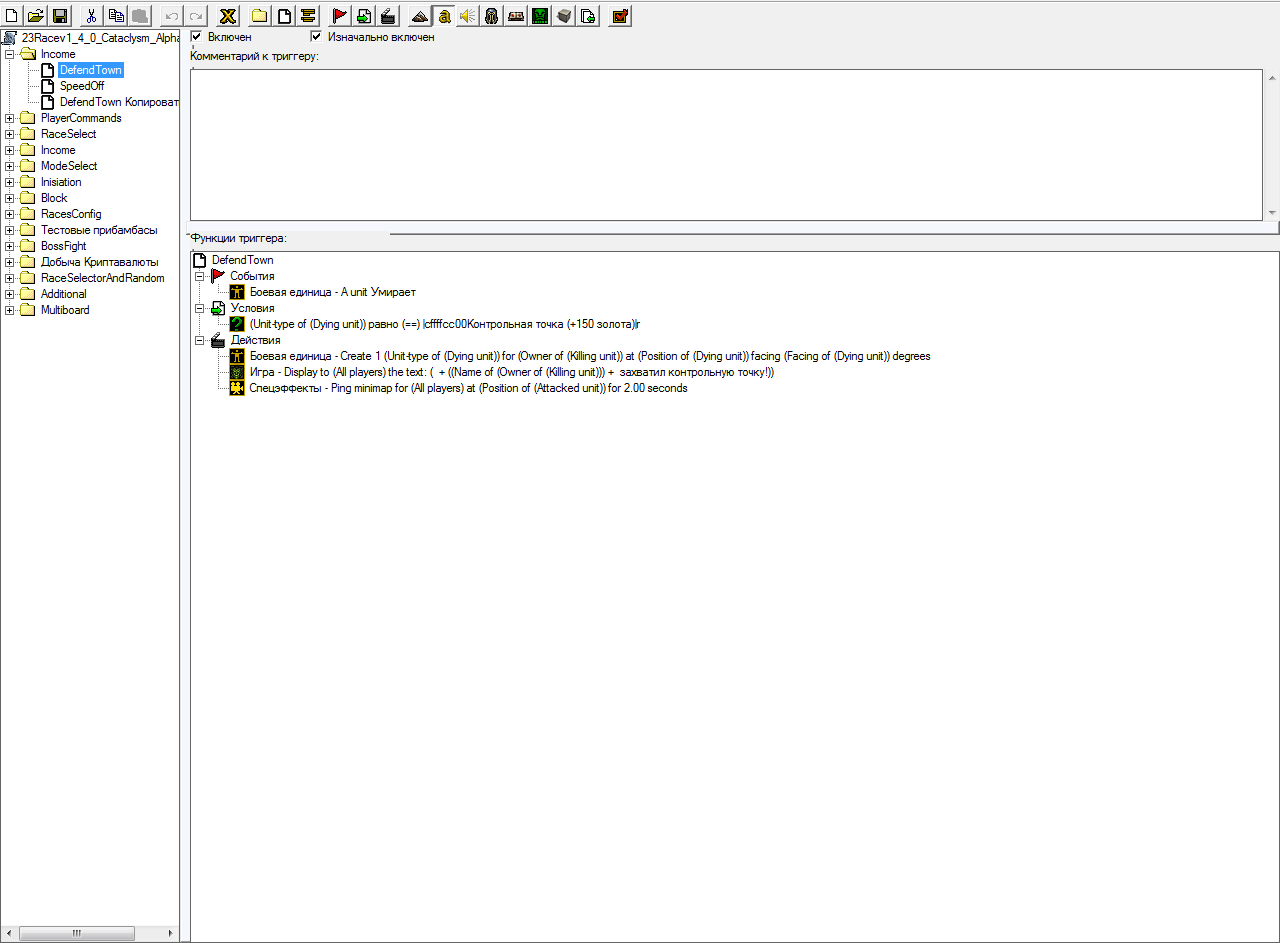Select the 'A unit Умирает' event line
This screenshot has height=943, width=1280.
coord(332,292)
